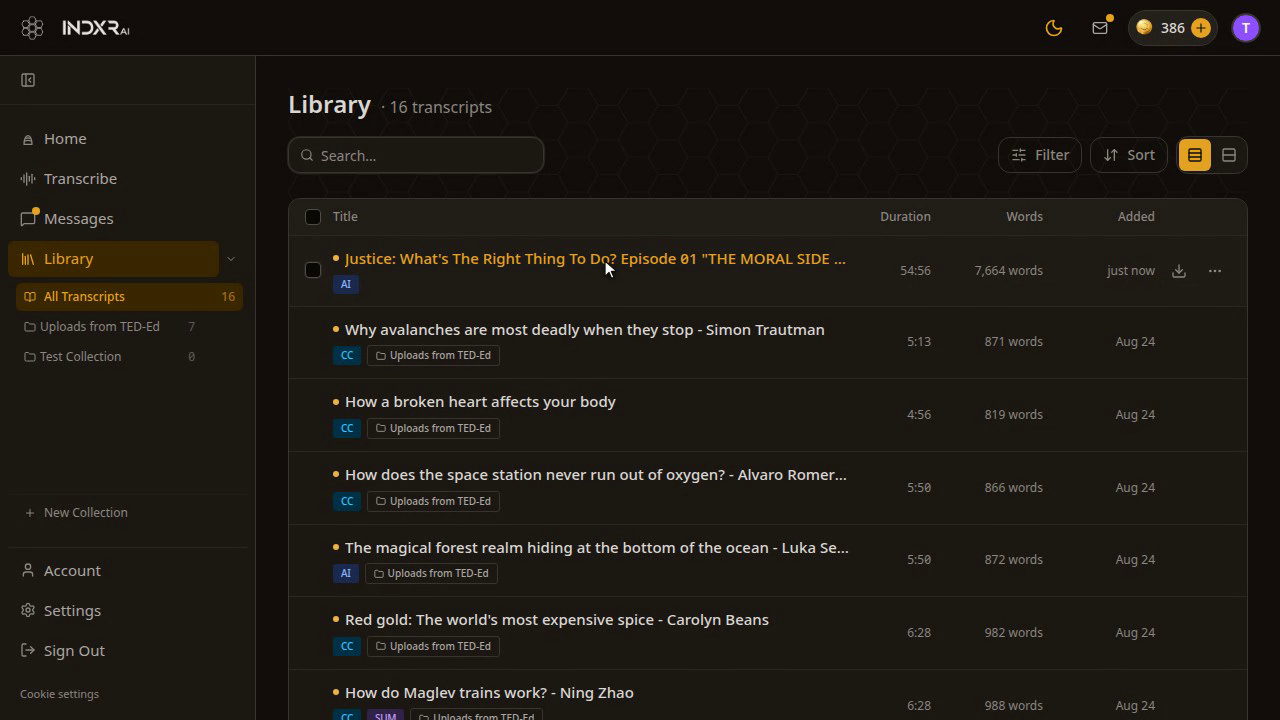Open the Filter options
The width and height of the screenshot is (1280, 720).
1040,155
